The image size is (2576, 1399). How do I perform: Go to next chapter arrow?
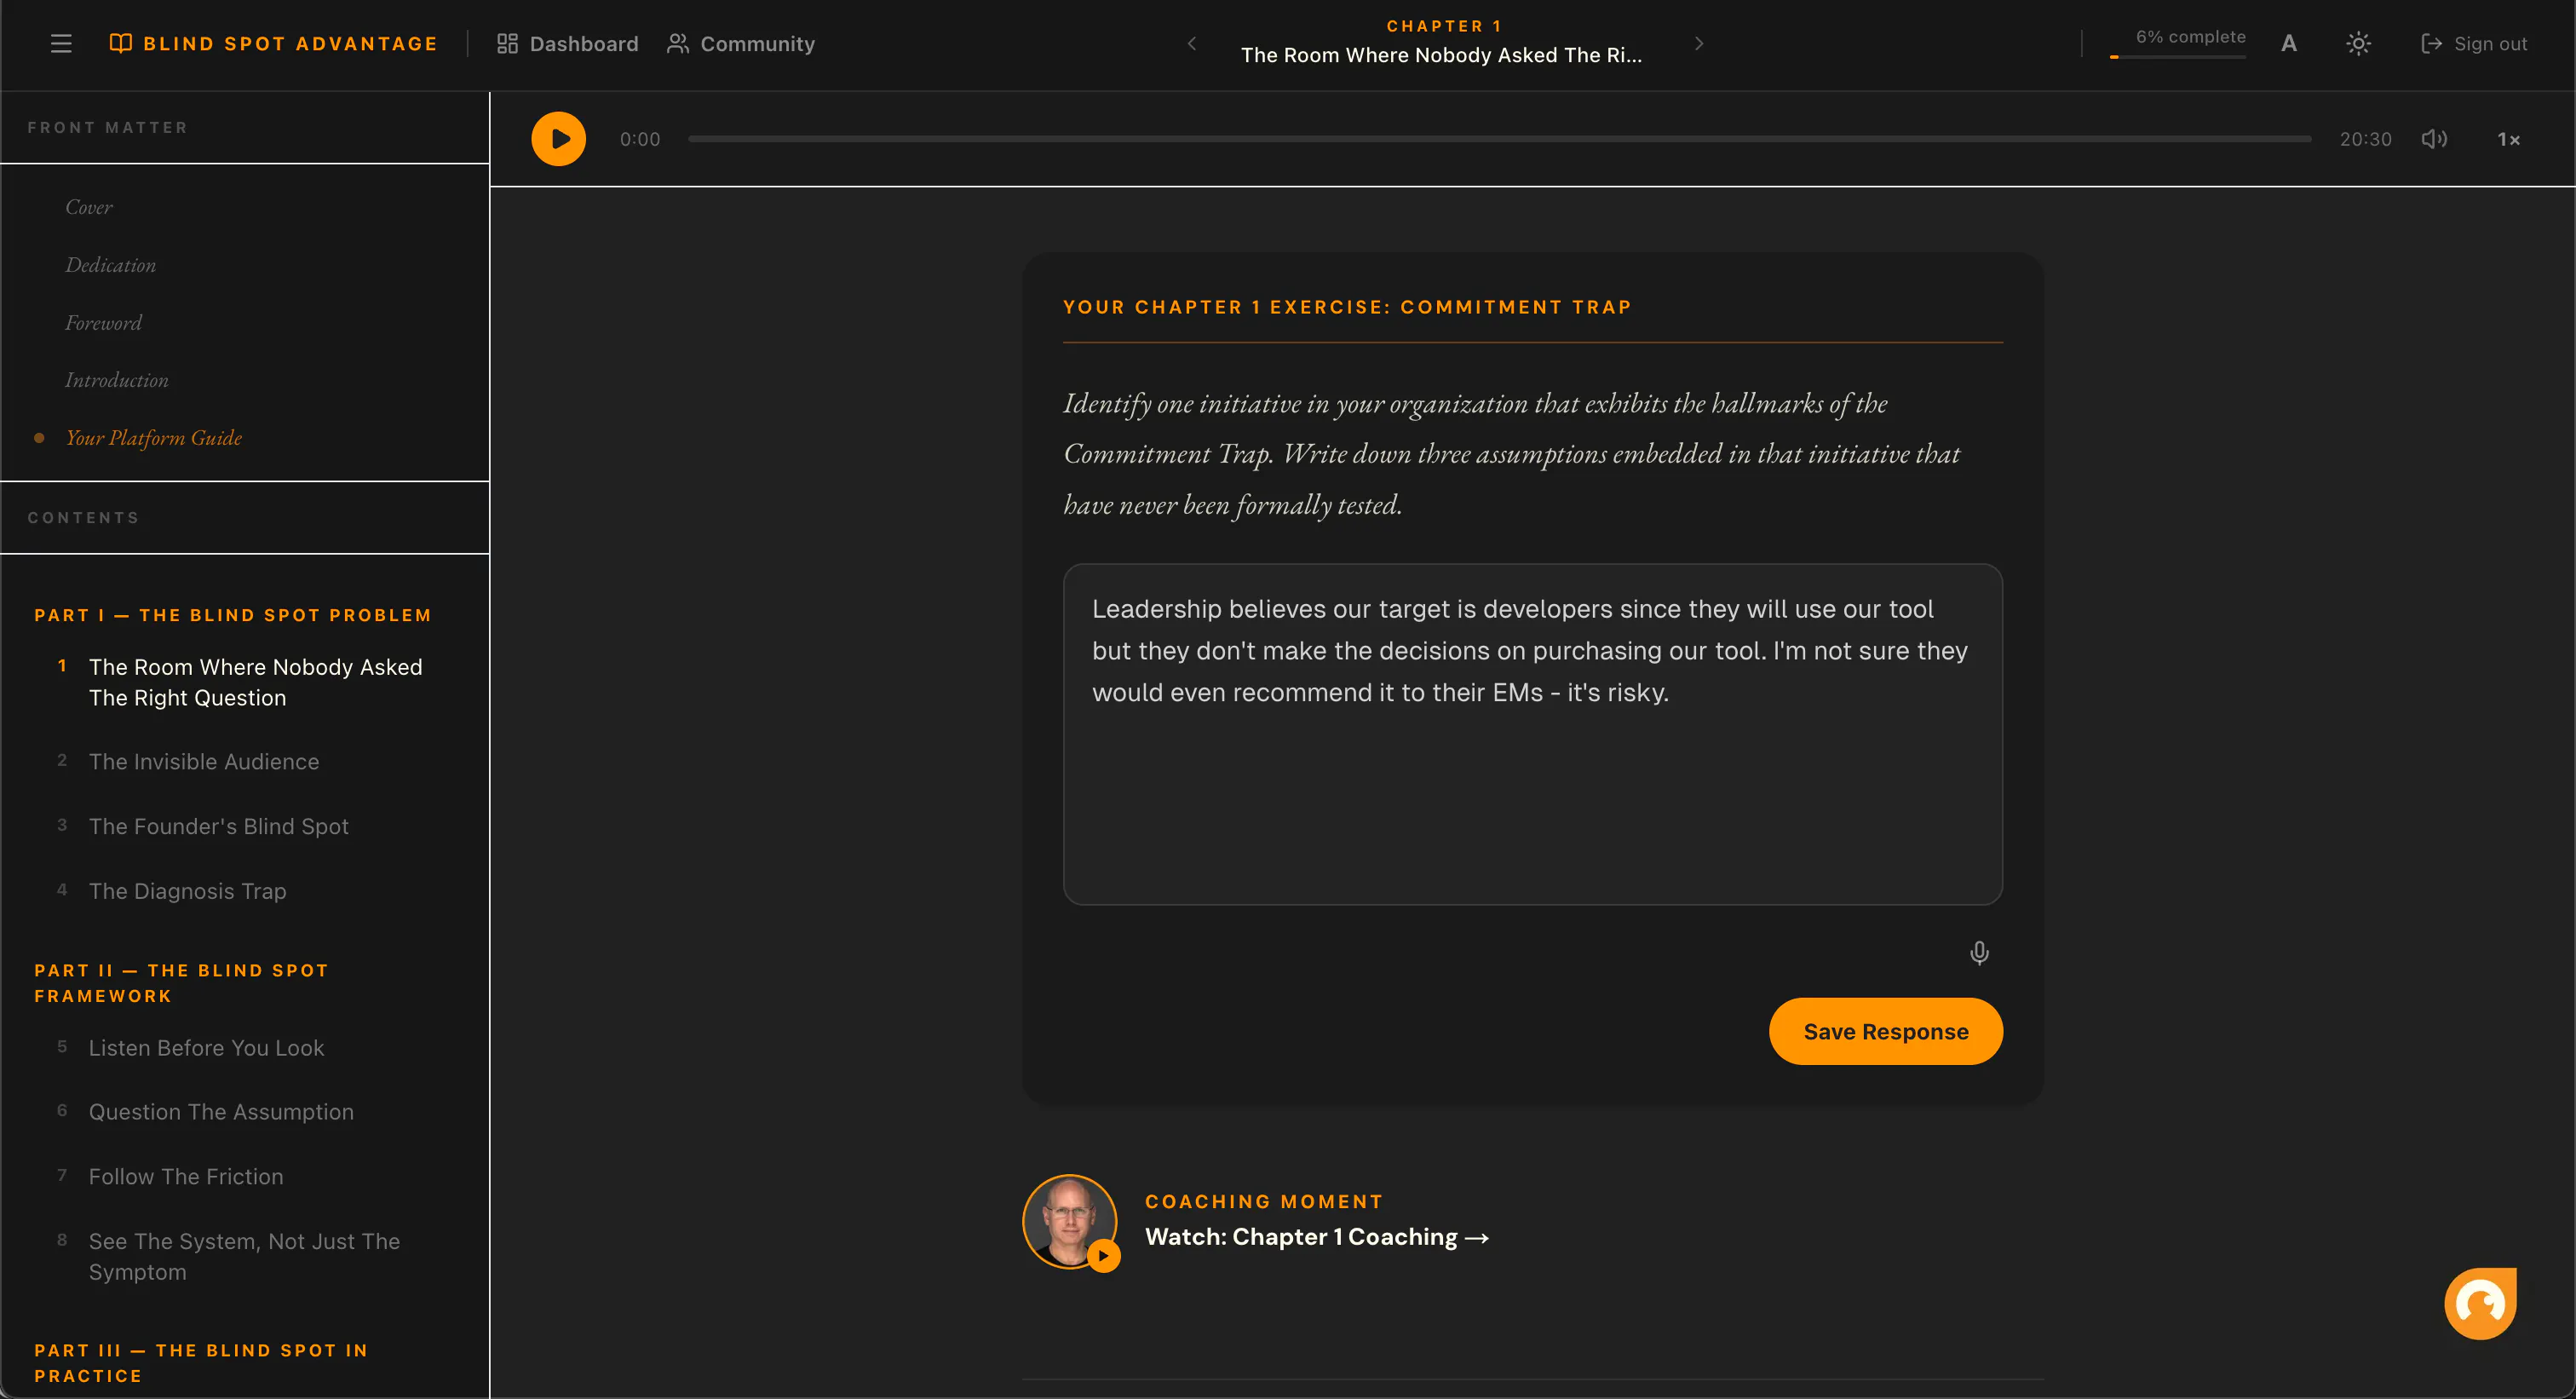pyautogui.click(x=1698, y=43)
